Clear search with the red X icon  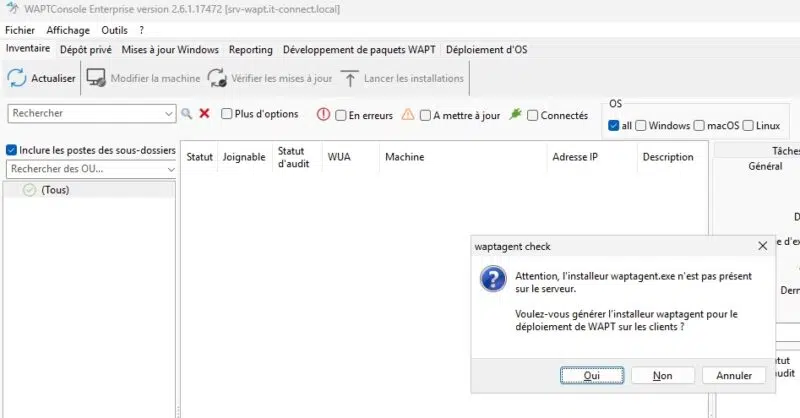click(204, 113)
